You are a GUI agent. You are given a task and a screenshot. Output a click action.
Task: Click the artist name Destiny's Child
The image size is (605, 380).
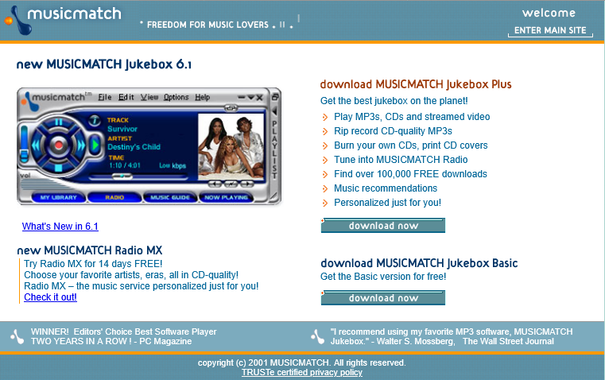pyautogui.click(x=134, y=147)
